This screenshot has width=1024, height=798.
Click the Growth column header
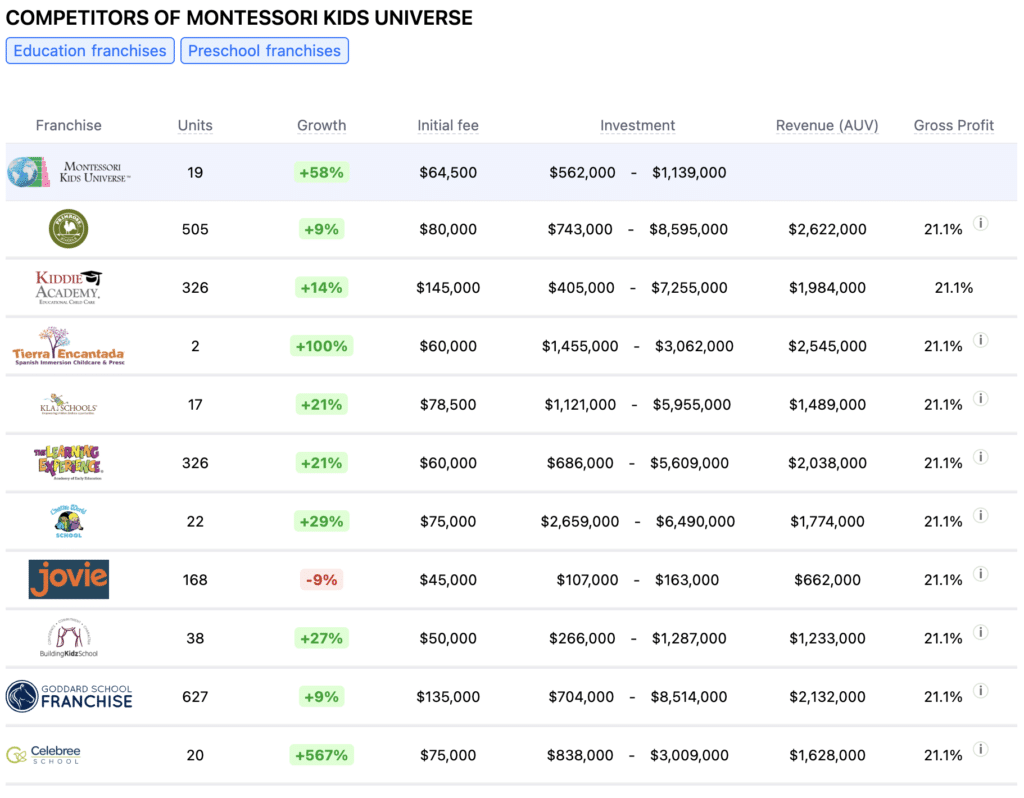click(x=321, y=125)
